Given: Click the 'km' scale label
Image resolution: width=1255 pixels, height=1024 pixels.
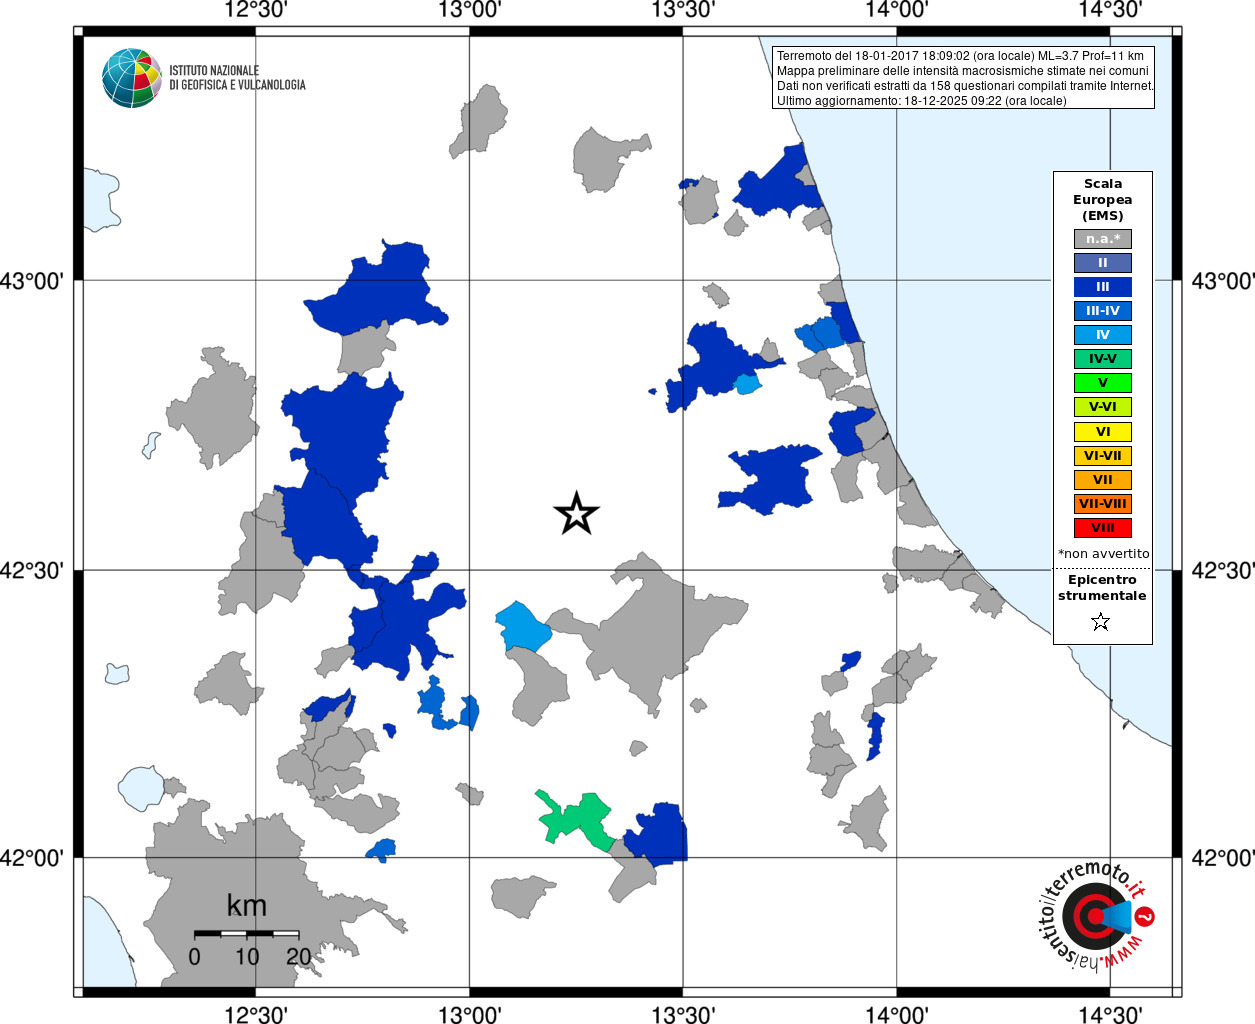Looking at the screenshot, I should tap(247, 906).
